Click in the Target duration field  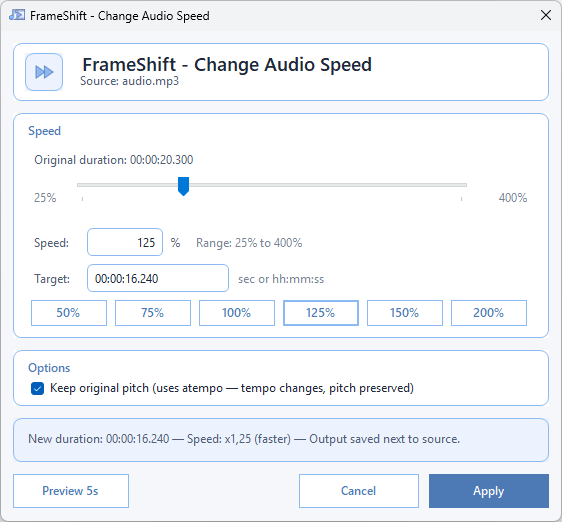(x=158, y=278)
